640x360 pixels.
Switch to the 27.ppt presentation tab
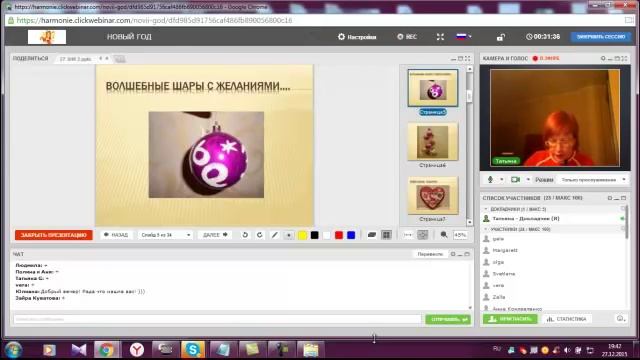click(x=76, y=59)
